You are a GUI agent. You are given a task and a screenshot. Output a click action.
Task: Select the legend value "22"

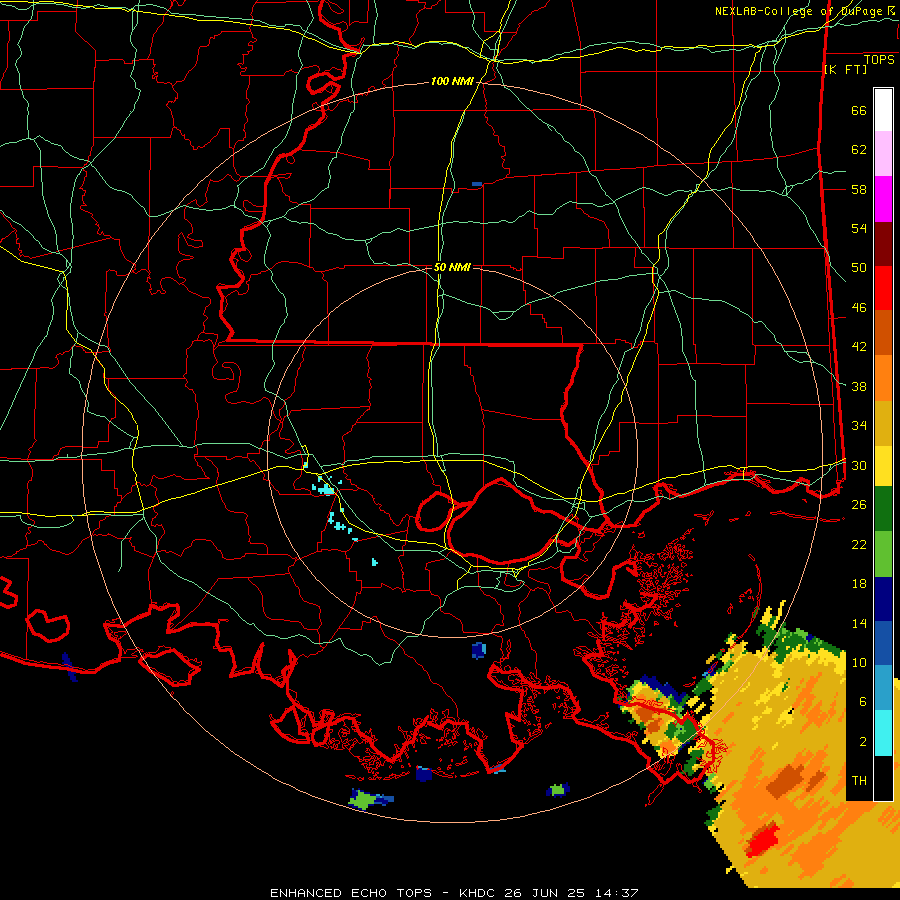[x=859, y=544]
